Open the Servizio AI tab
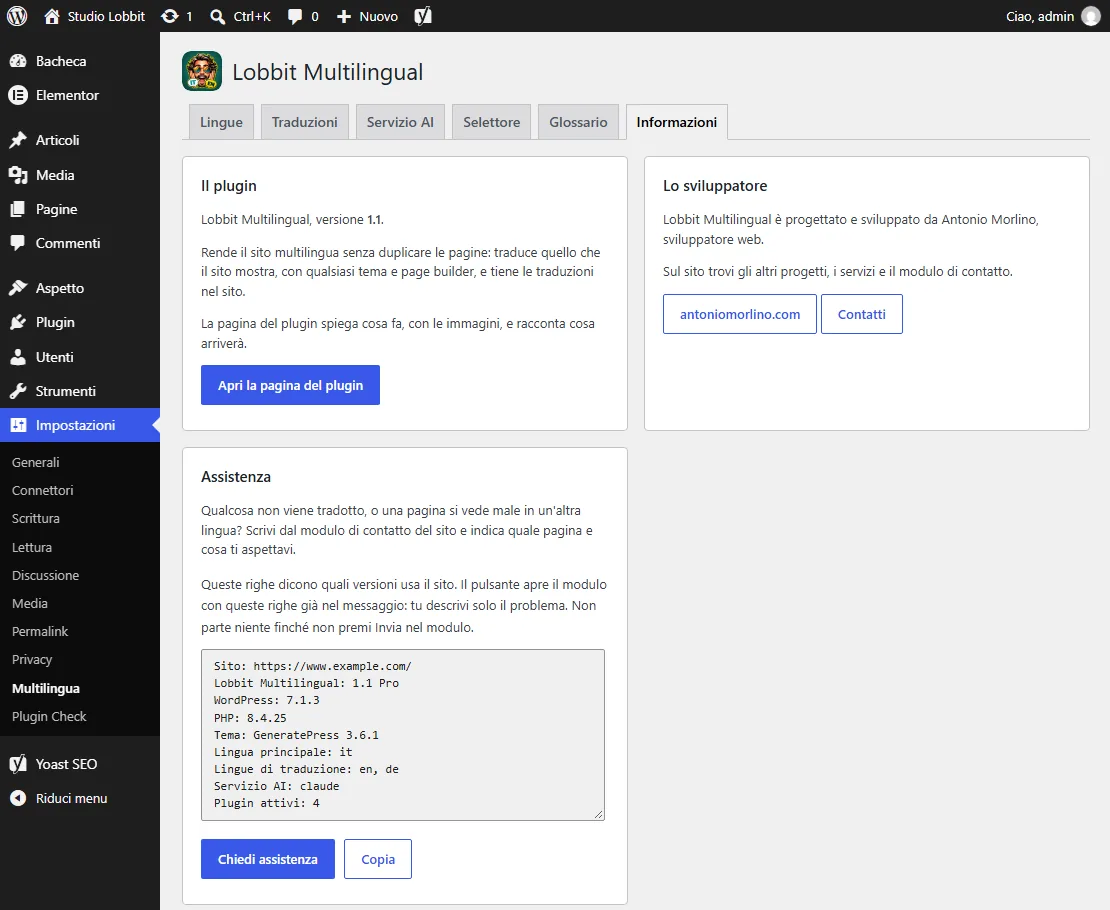The width and height of the screenshot is (1110, 910). tap(400, 122)
